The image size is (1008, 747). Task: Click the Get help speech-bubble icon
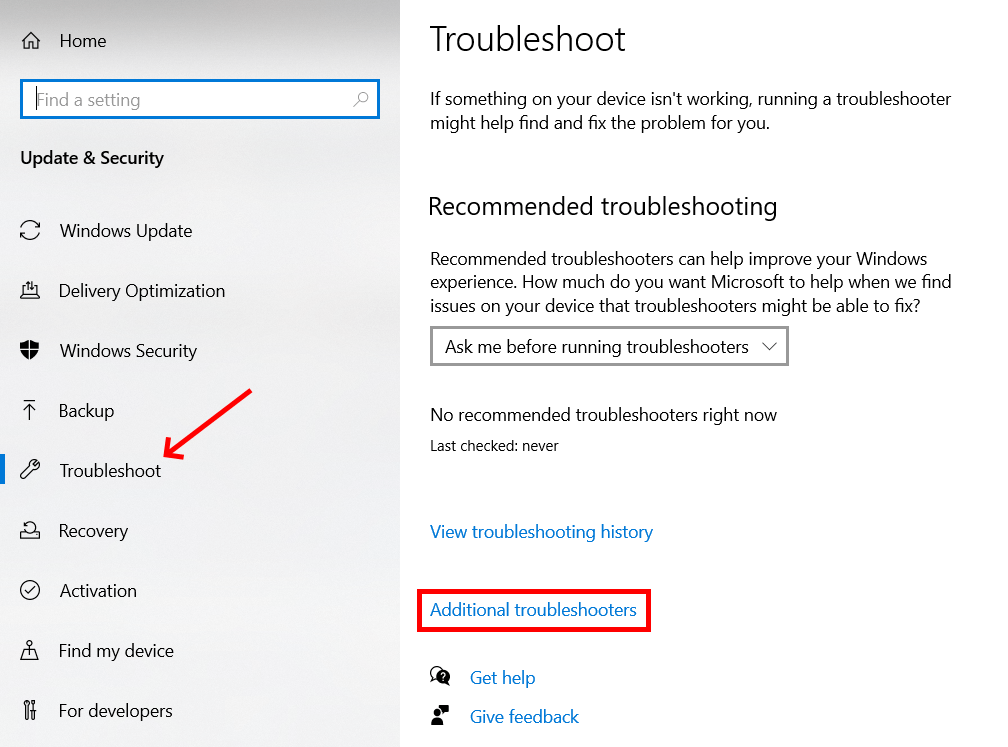(x=441, y=676)
